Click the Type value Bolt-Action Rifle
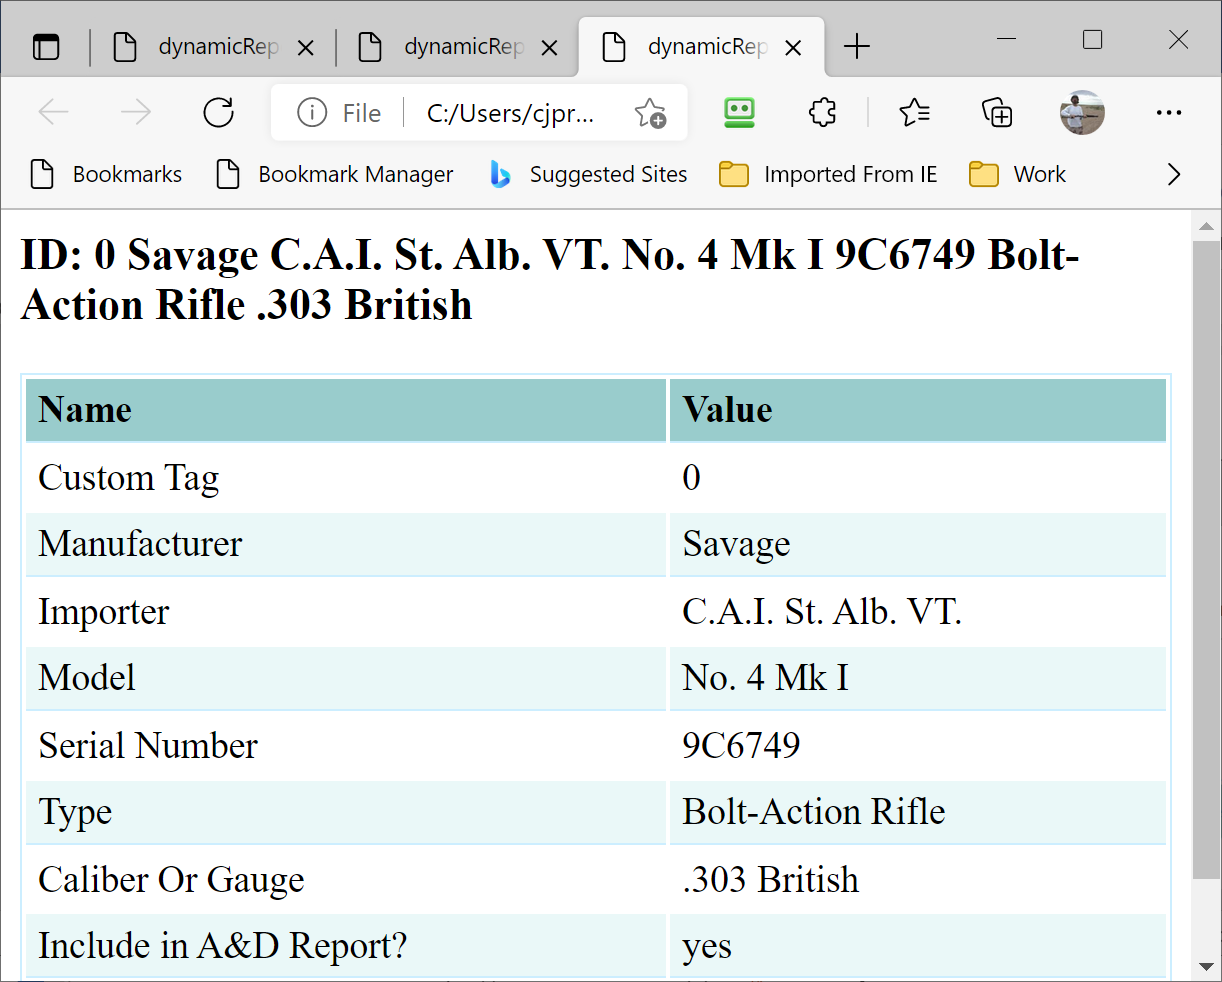The width and height of the screenshot is (1222, 982). tap(814, 812)
